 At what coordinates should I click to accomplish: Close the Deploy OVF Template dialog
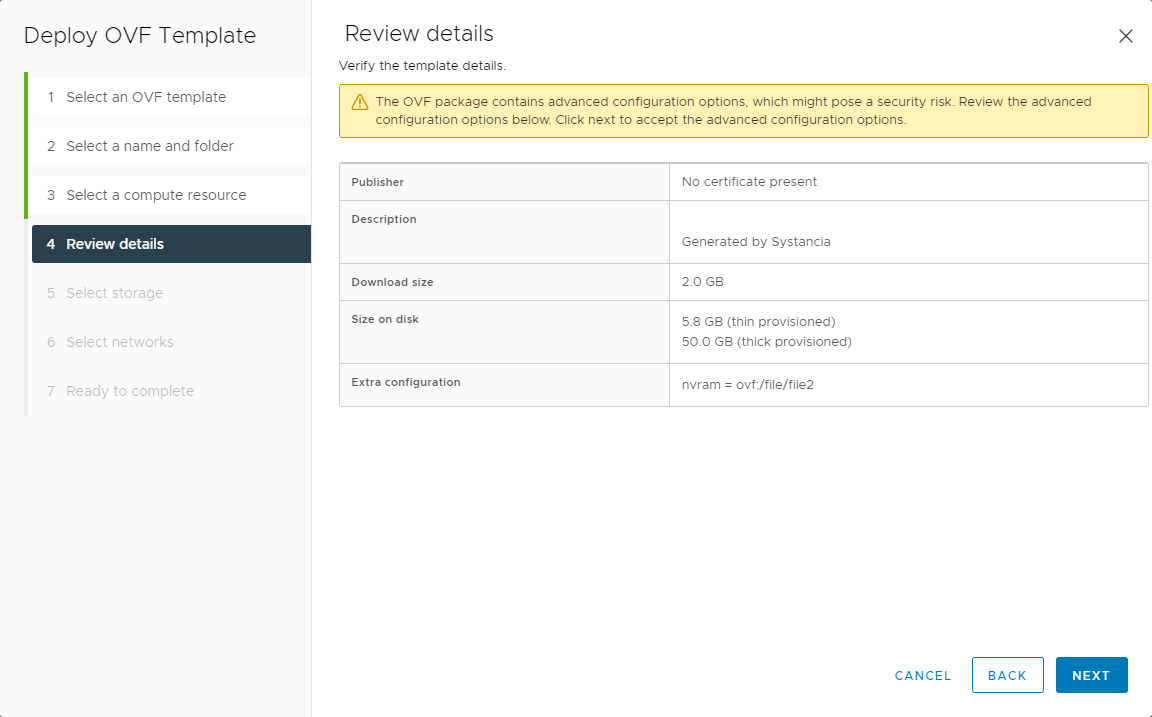(1125, 36)
